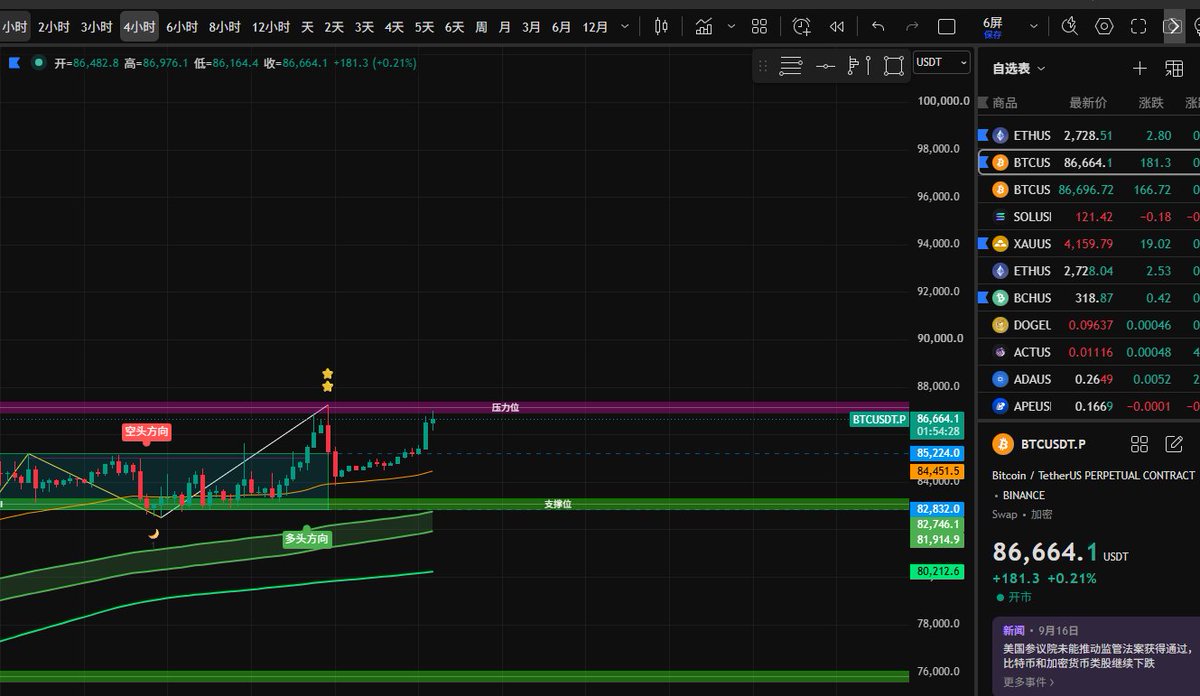Click the 84,451.5 orange price label on the axis
This screenshot has height=696, width=1200.
pyautogui.click(x=937, y=470)
